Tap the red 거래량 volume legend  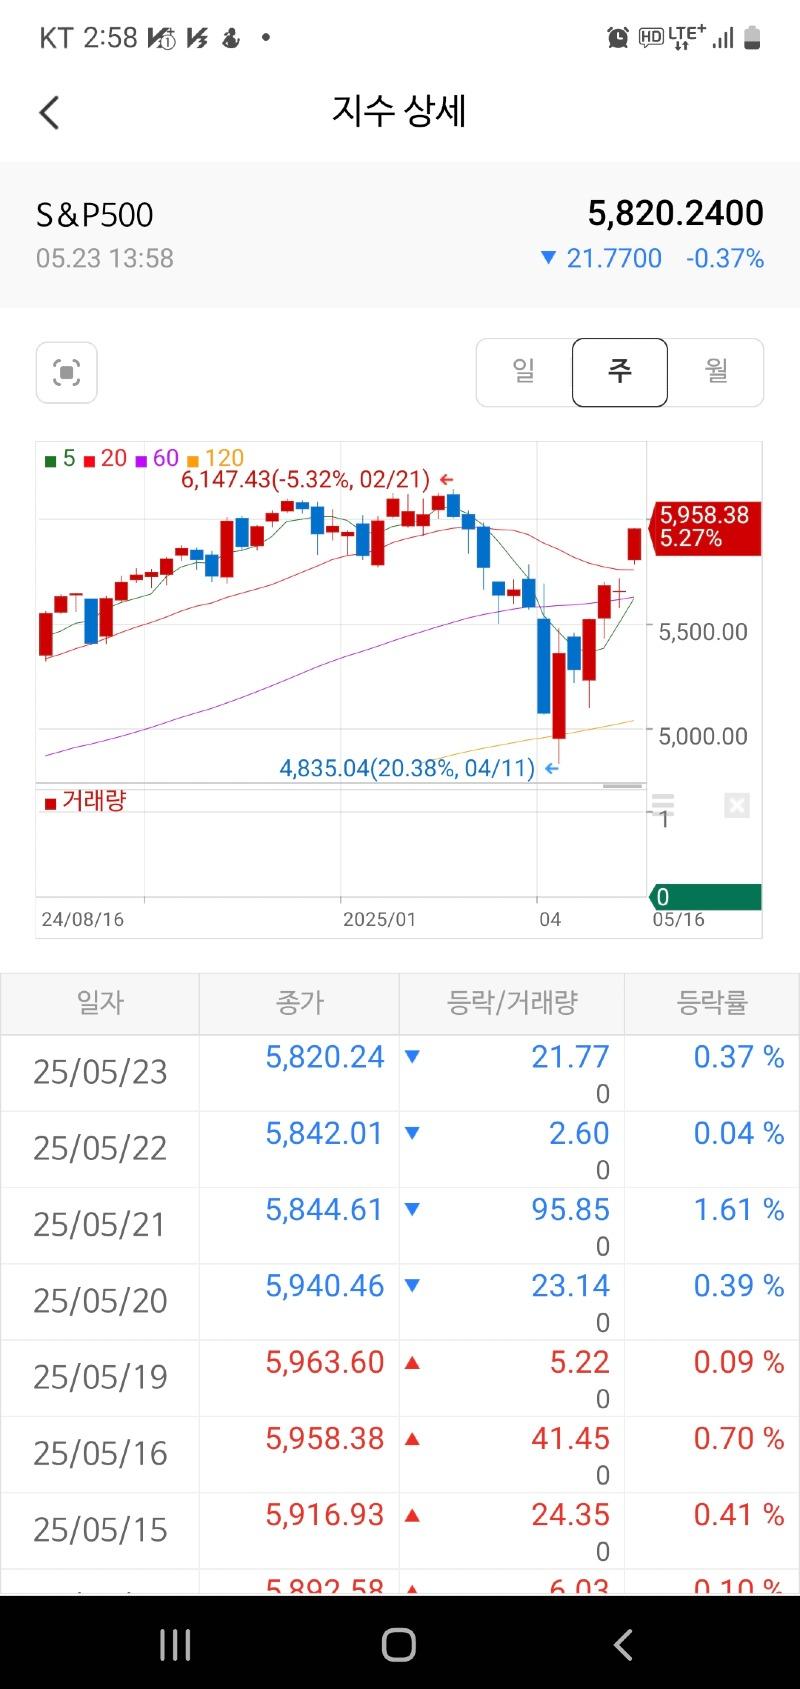click(85, 801)
